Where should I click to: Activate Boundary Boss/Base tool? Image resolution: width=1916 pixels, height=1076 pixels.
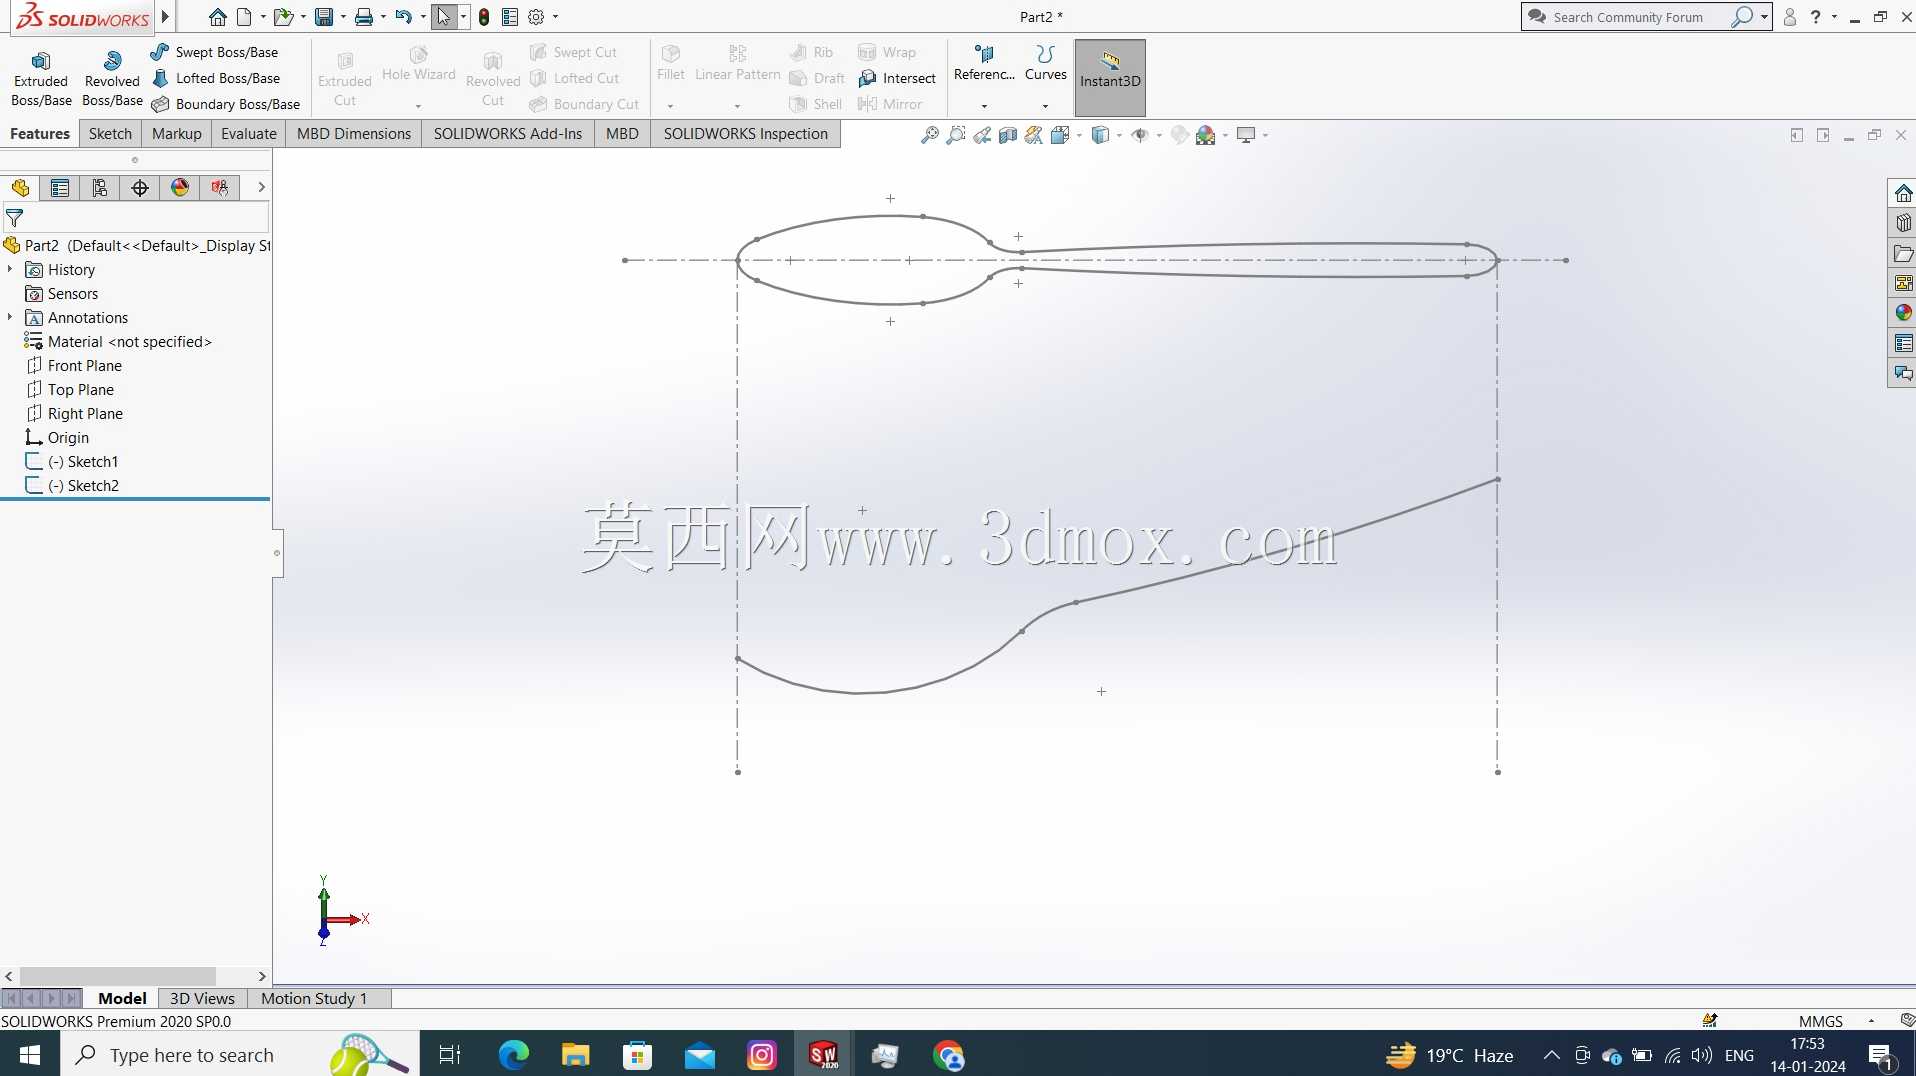coord(226,104)
